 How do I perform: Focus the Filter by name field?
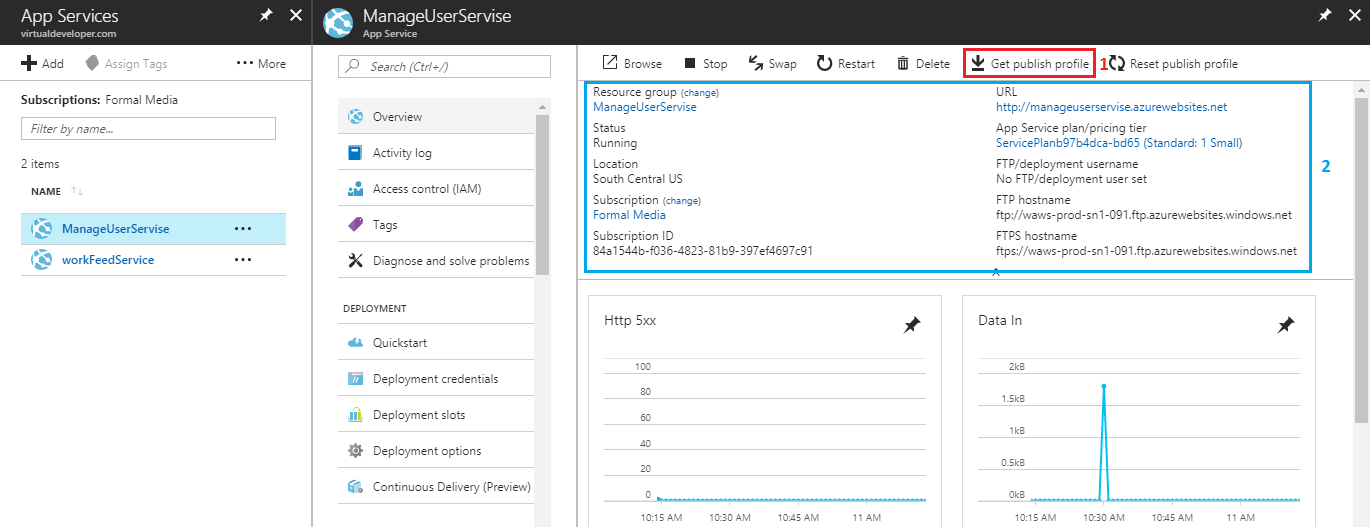click(x=148, y=128)
